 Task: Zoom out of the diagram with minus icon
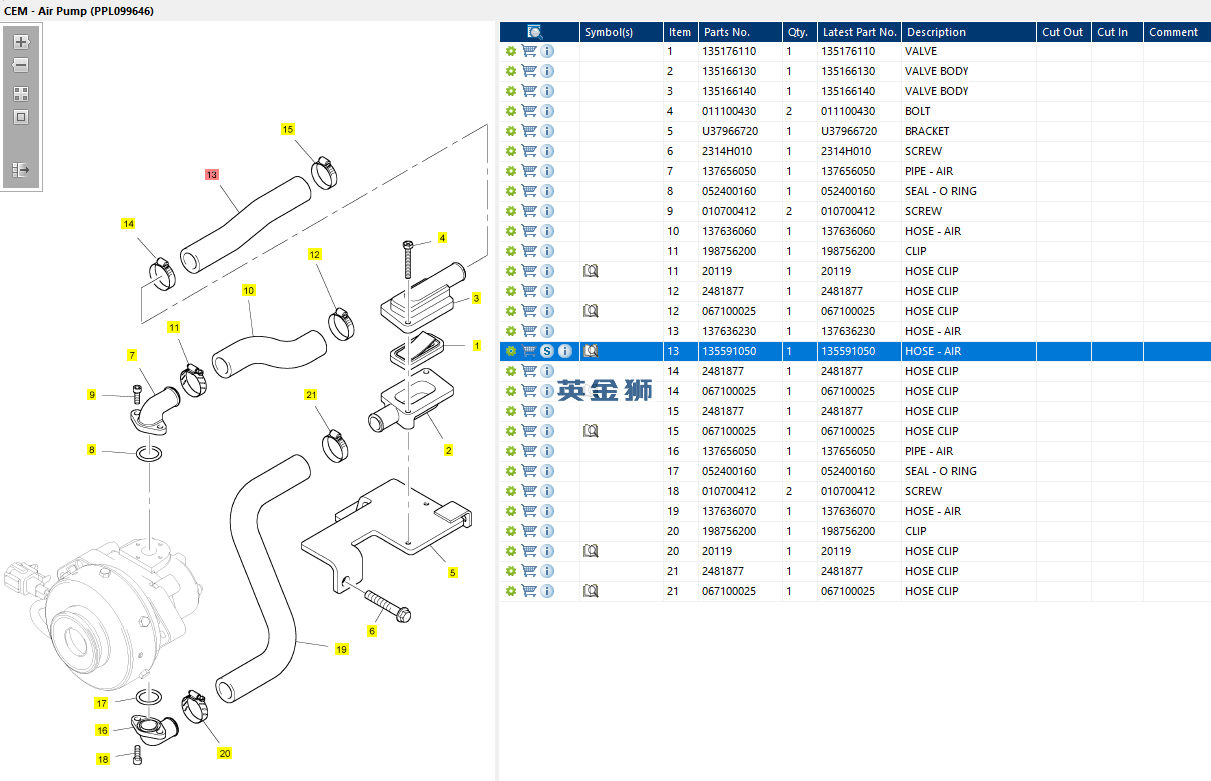point(20,65)
